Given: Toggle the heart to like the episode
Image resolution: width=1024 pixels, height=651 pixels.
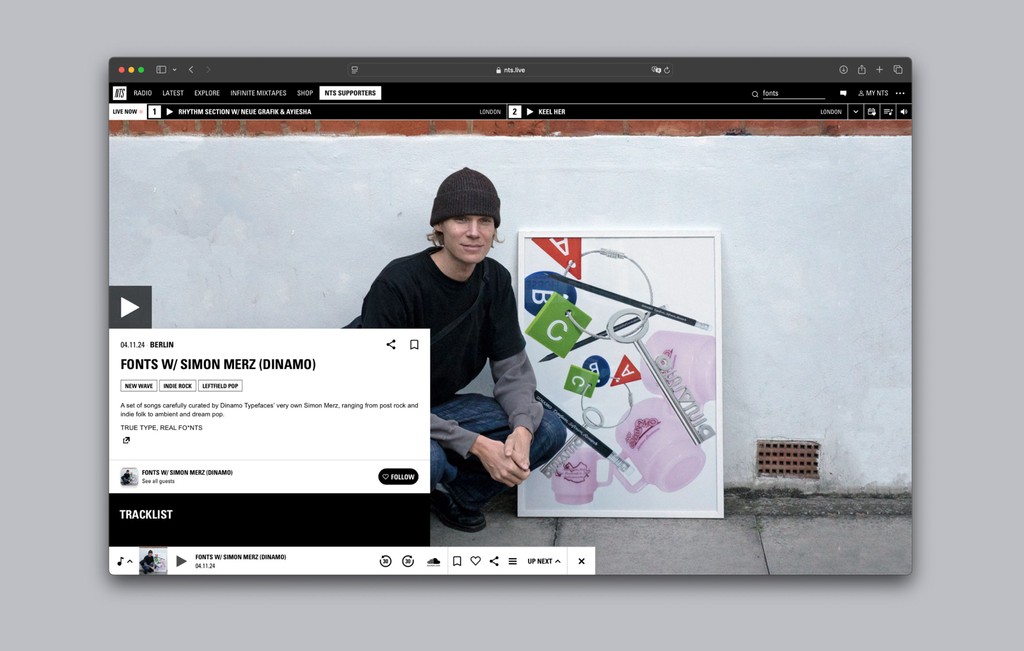Looking at the screenshot, I should tap(476, 561).
